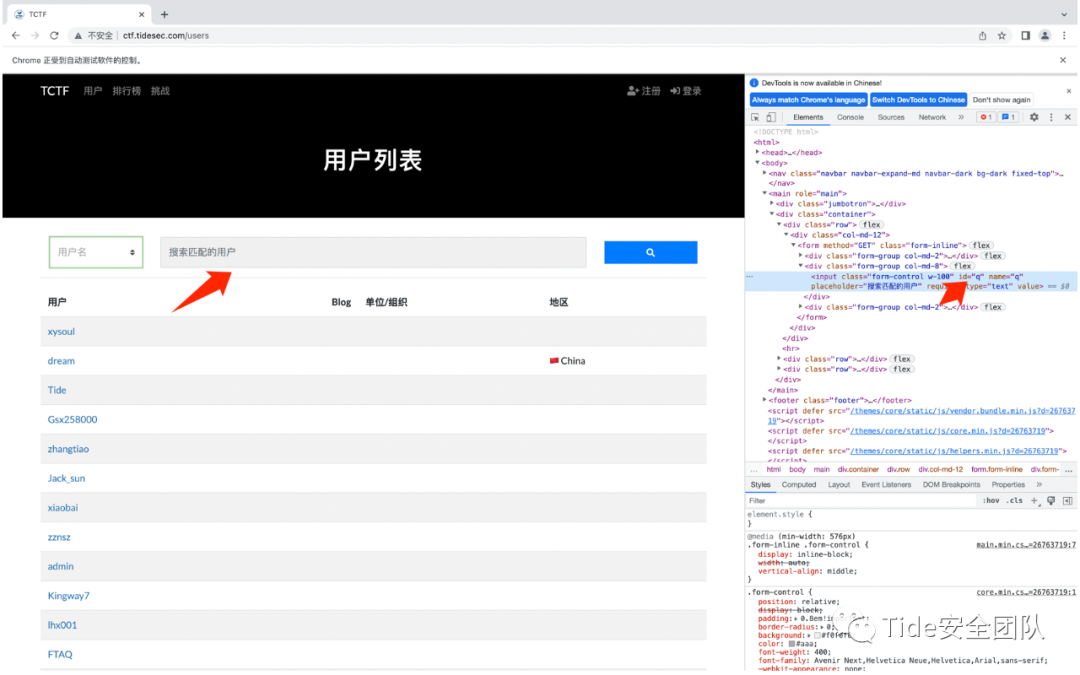Collapse the main role node
This screenshot has height=675, width=1080.
(x=764, y=194)
